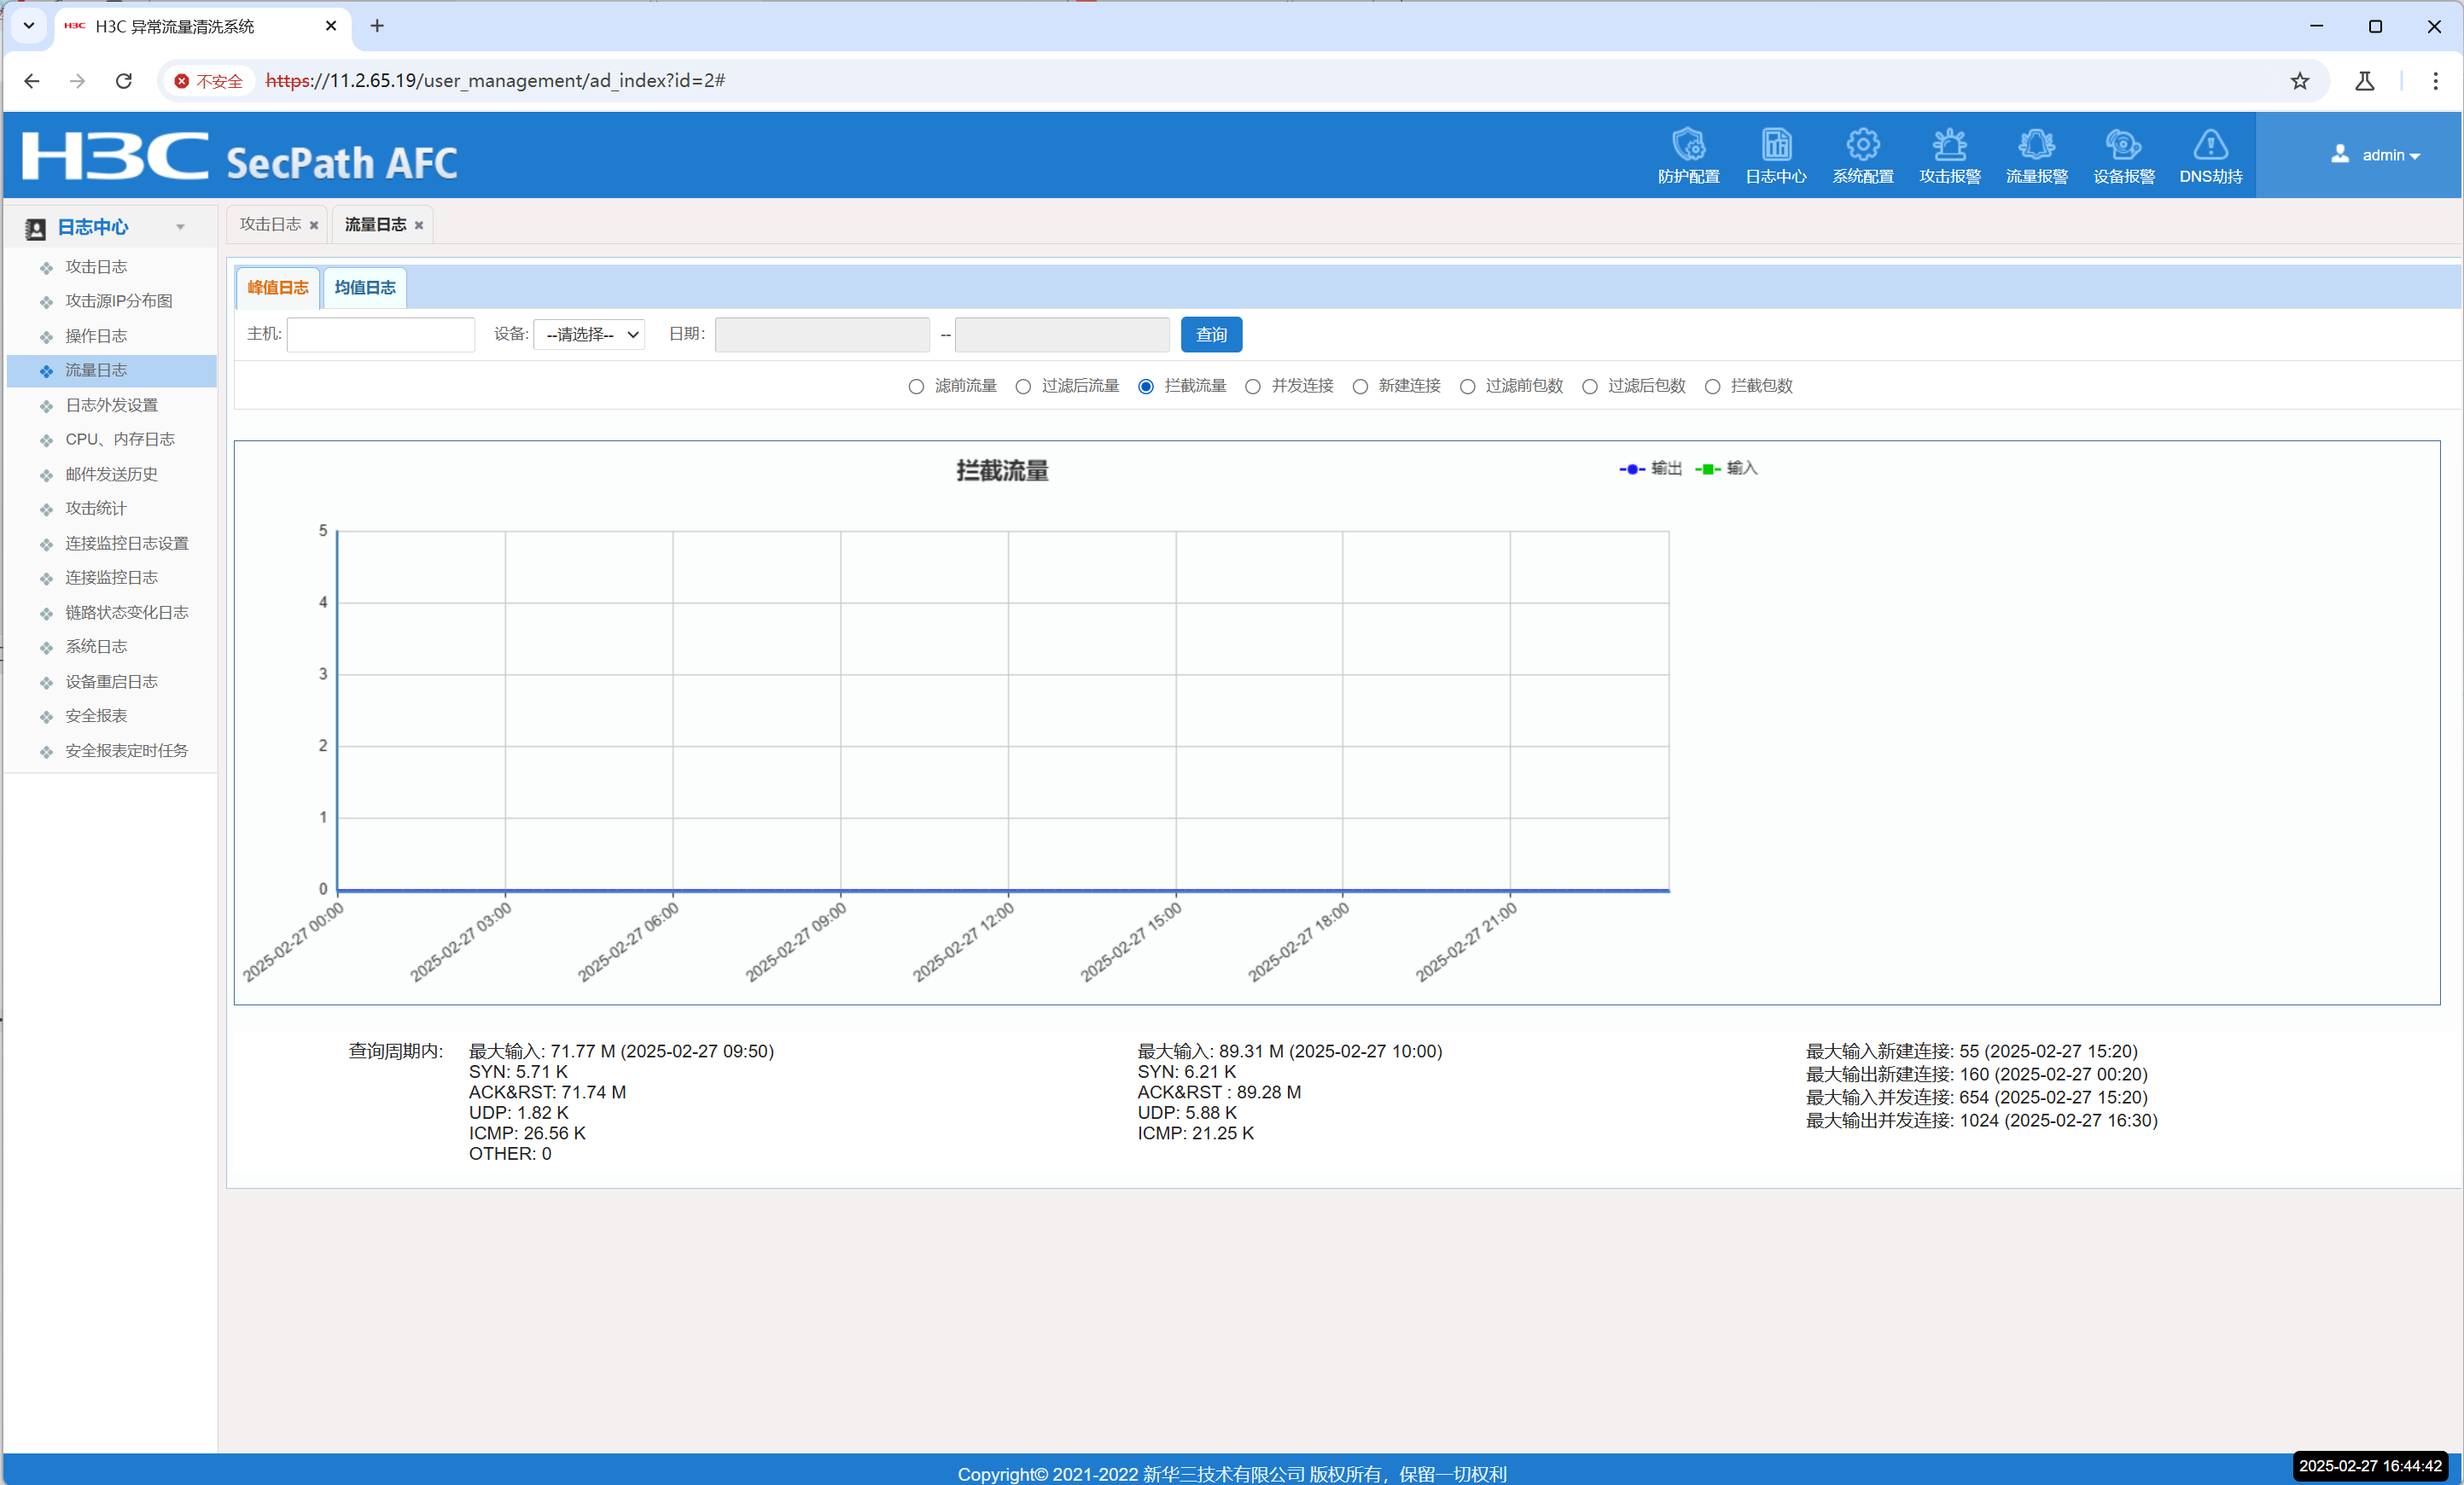Open 攻击统计 in the sidebar
Image resolution: width=2464 pixels, height=1485 pixels.
tap(96, 508)
